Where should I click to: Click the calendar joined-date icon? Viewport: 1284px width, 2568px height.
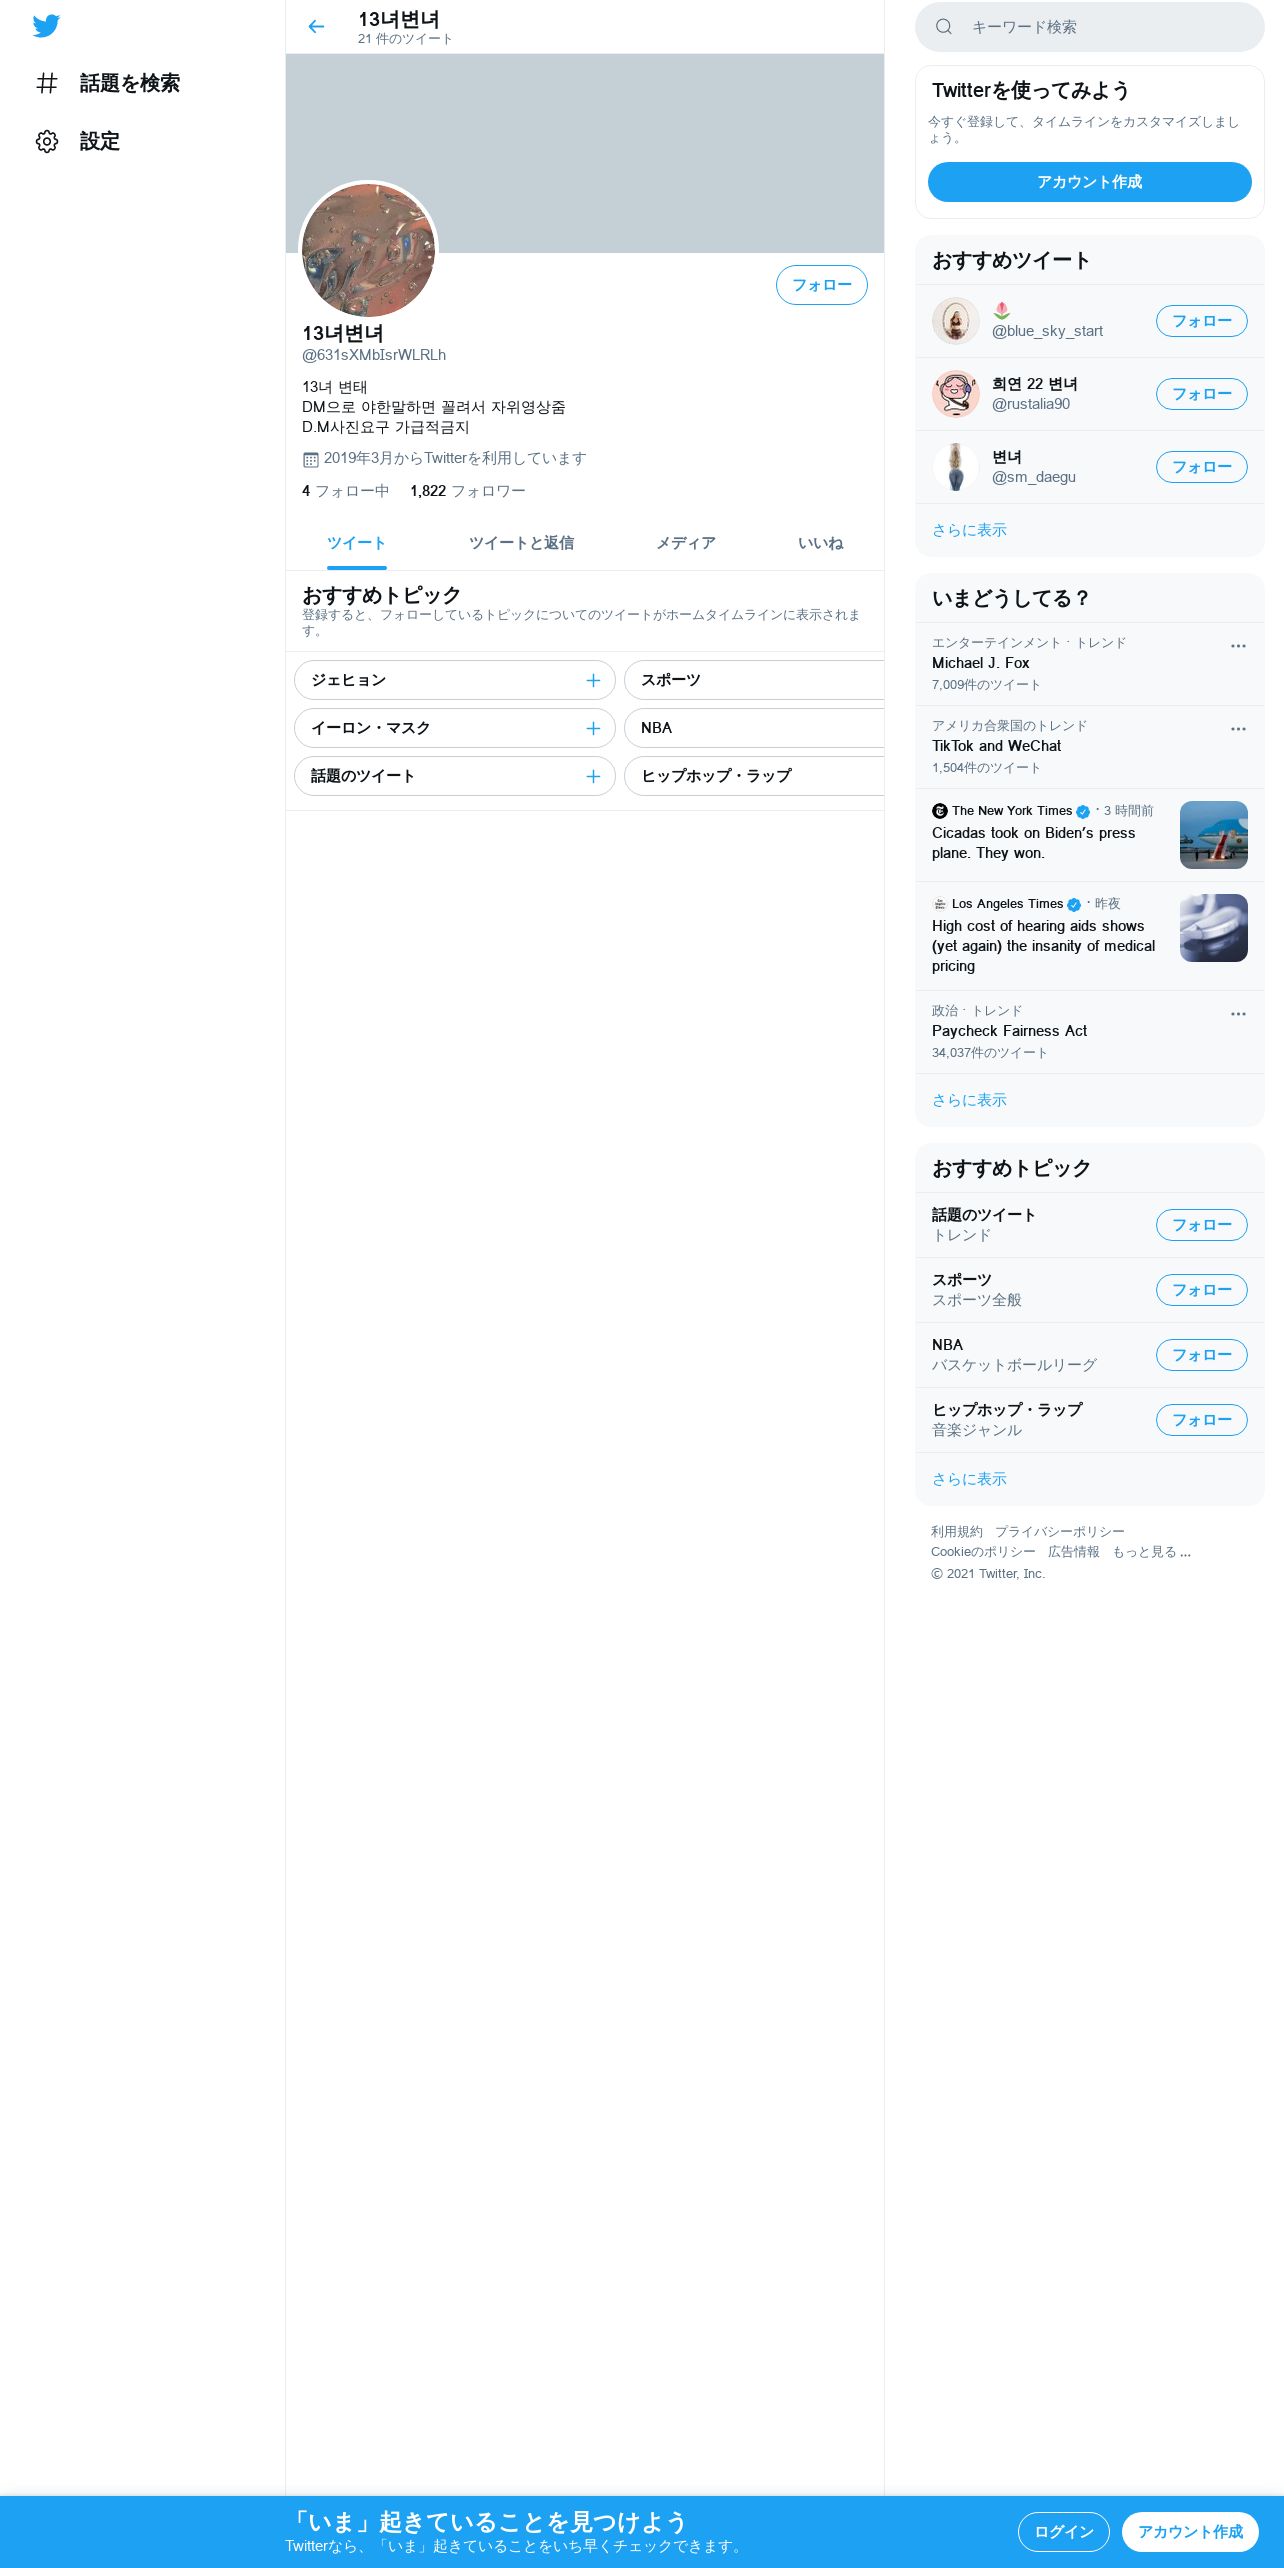(x=311, y=459)
